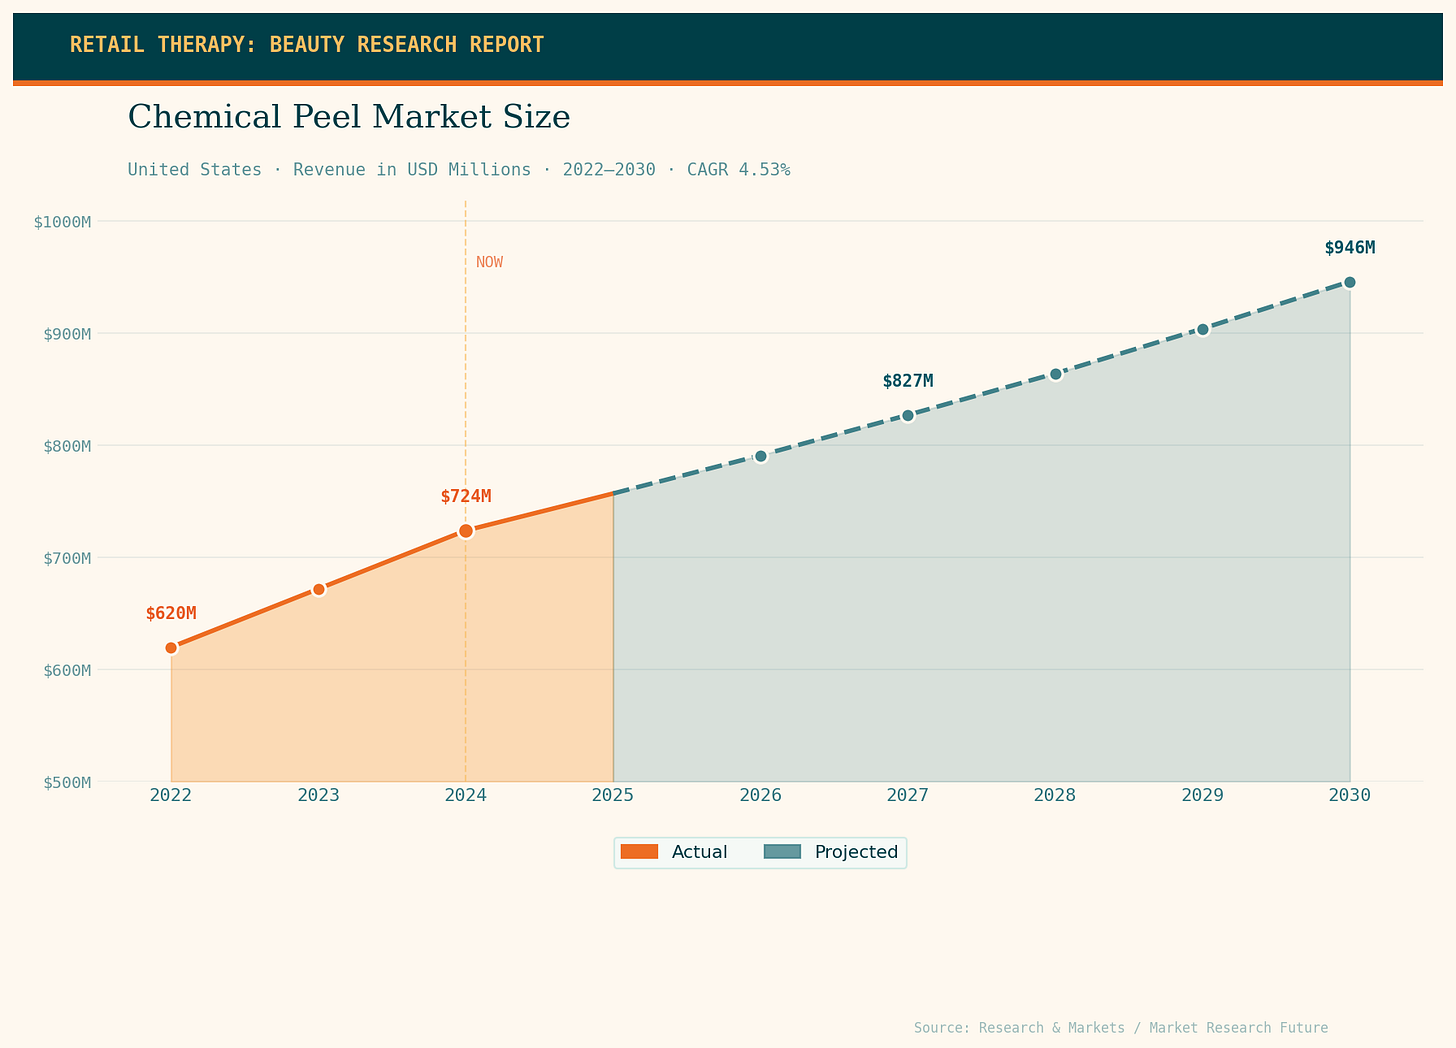This screenshot has width=1456, height=1048.
Task: Click the 'RETAIL THERAPY: BEAUTY RESEARCH REPORT' header
Action: click(x=307, y=45)
